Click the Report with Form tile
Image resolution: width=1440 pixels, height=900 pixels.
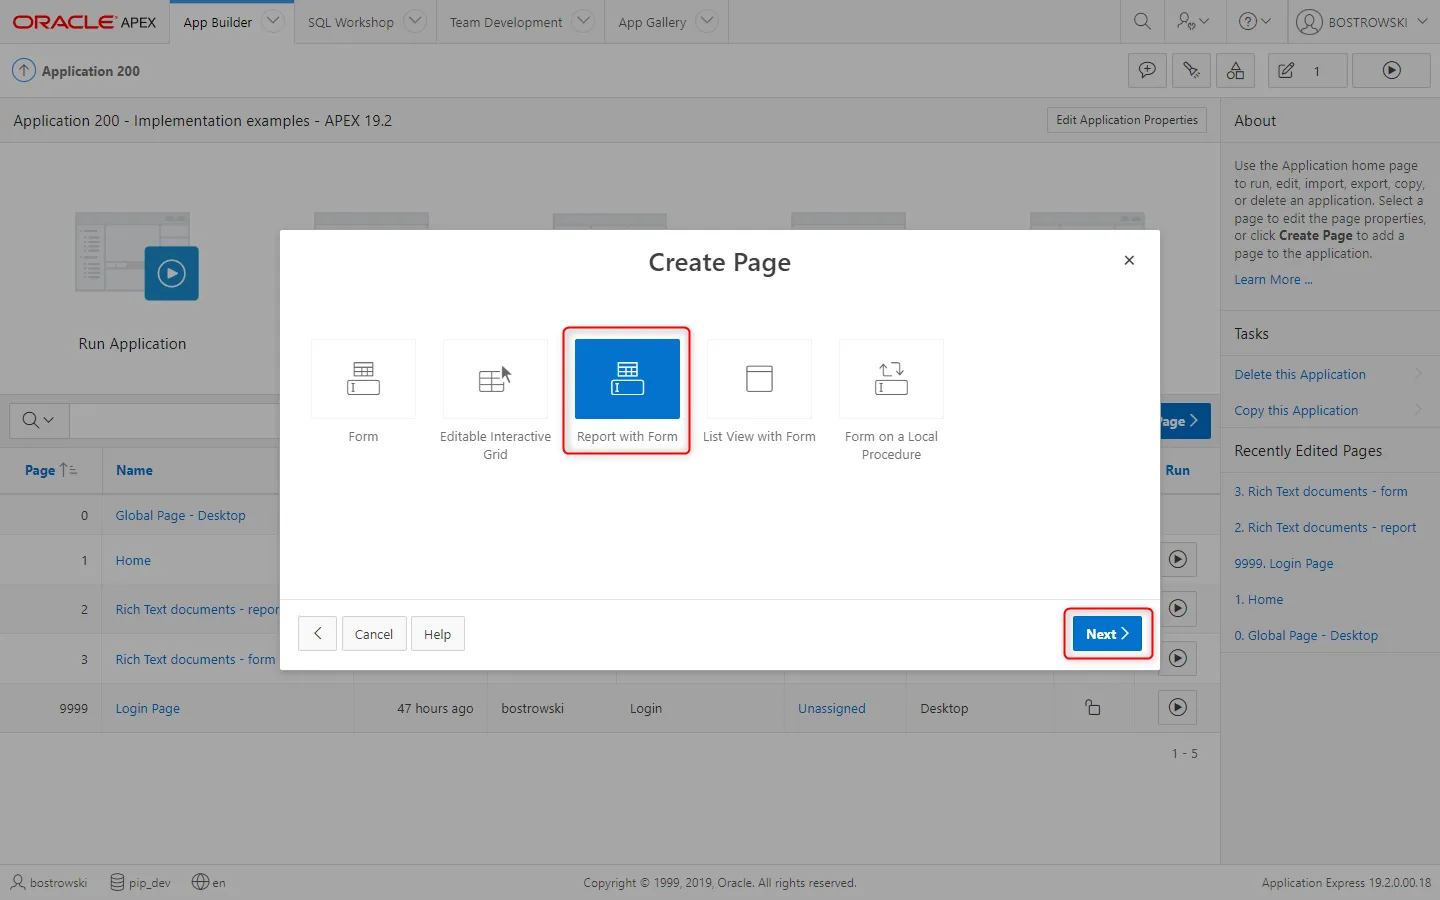[x=627, y=379]
